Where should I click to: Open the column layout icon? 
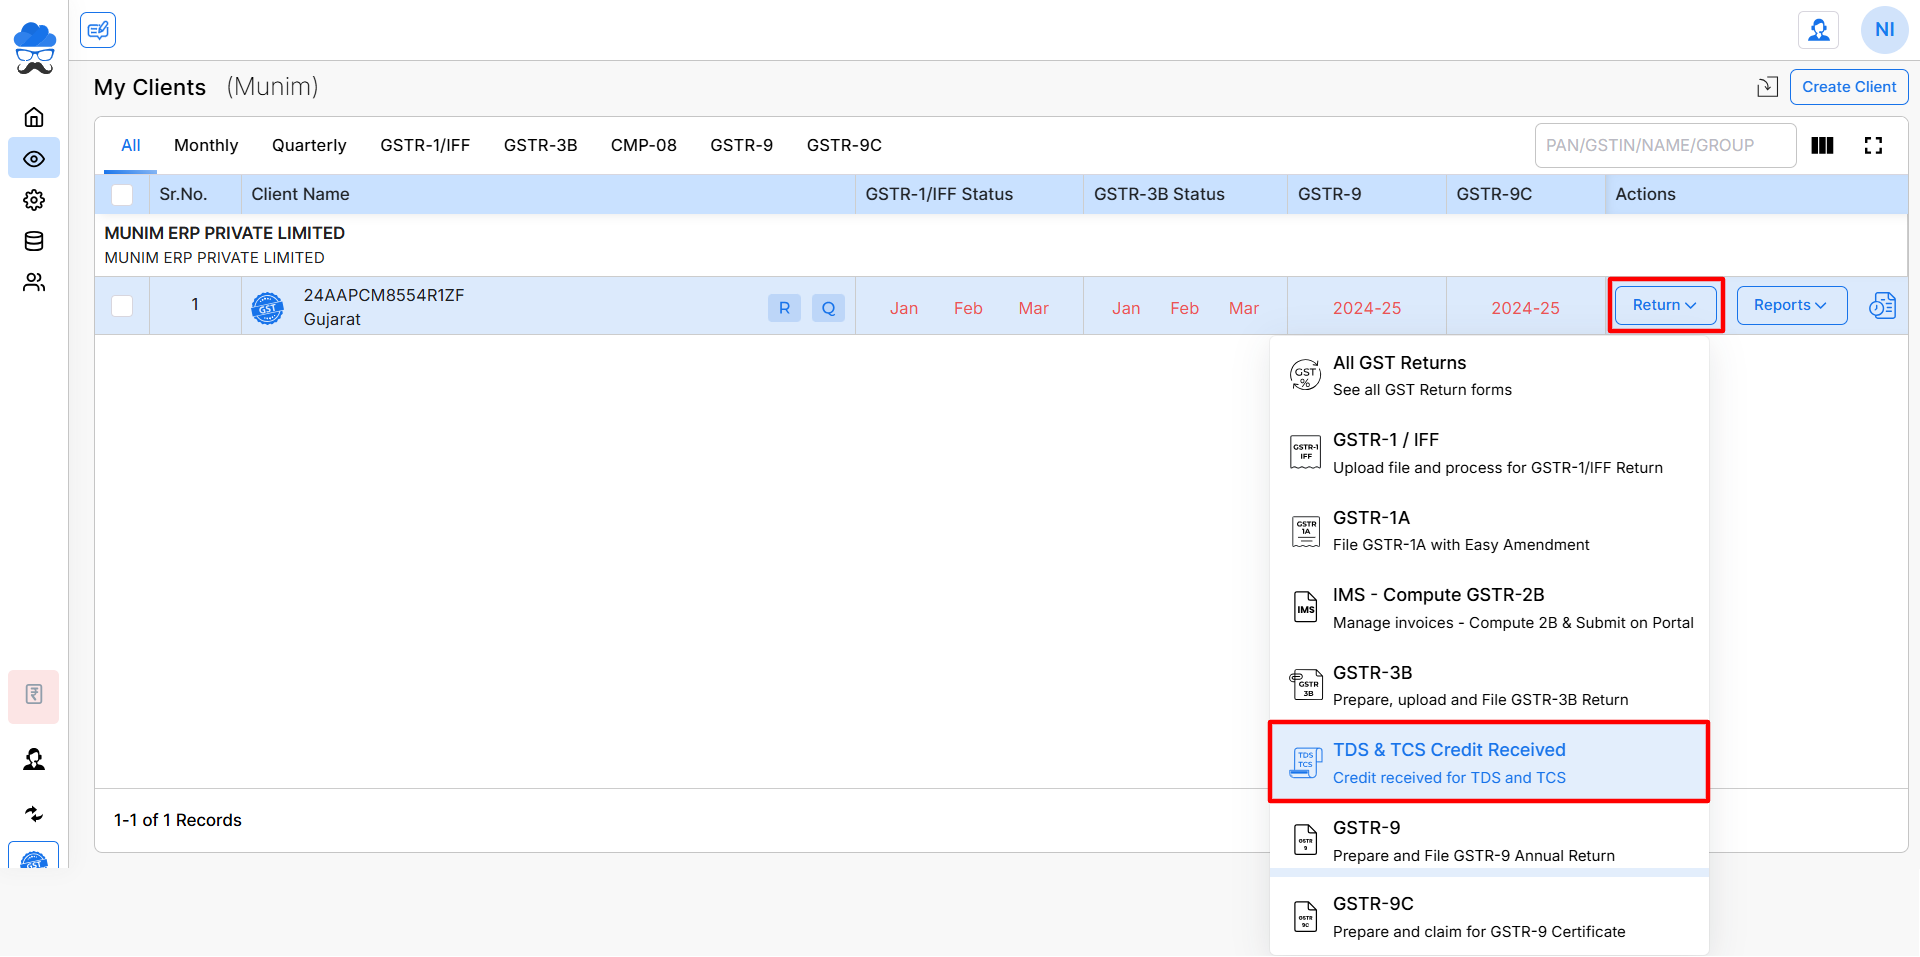[x=1822, y=146]
